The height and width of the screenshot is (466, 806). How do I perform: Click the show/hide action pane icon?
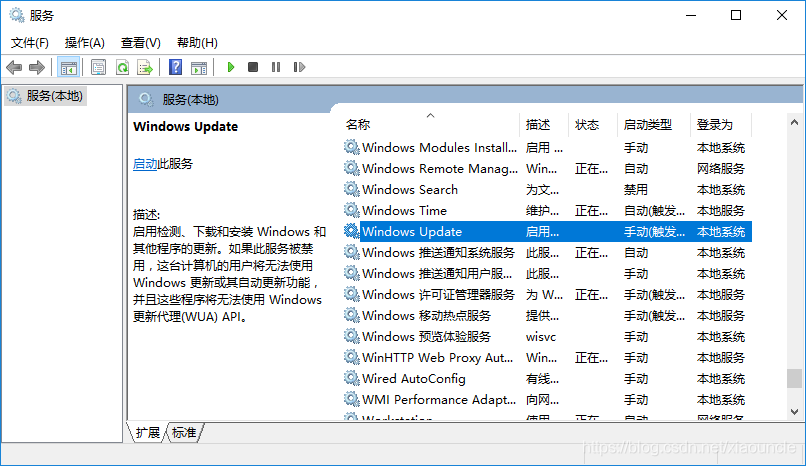coord(199,67)
